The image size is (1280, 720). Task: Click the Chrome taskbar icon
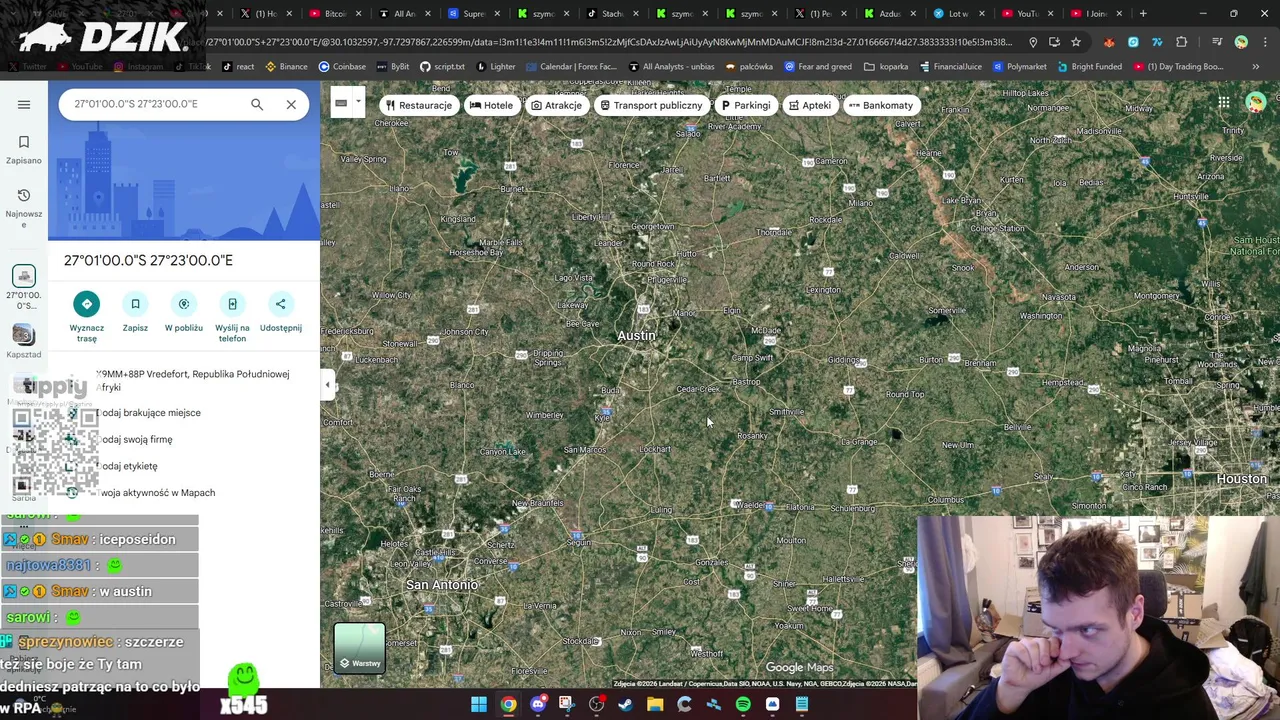[x=508, y=704]
